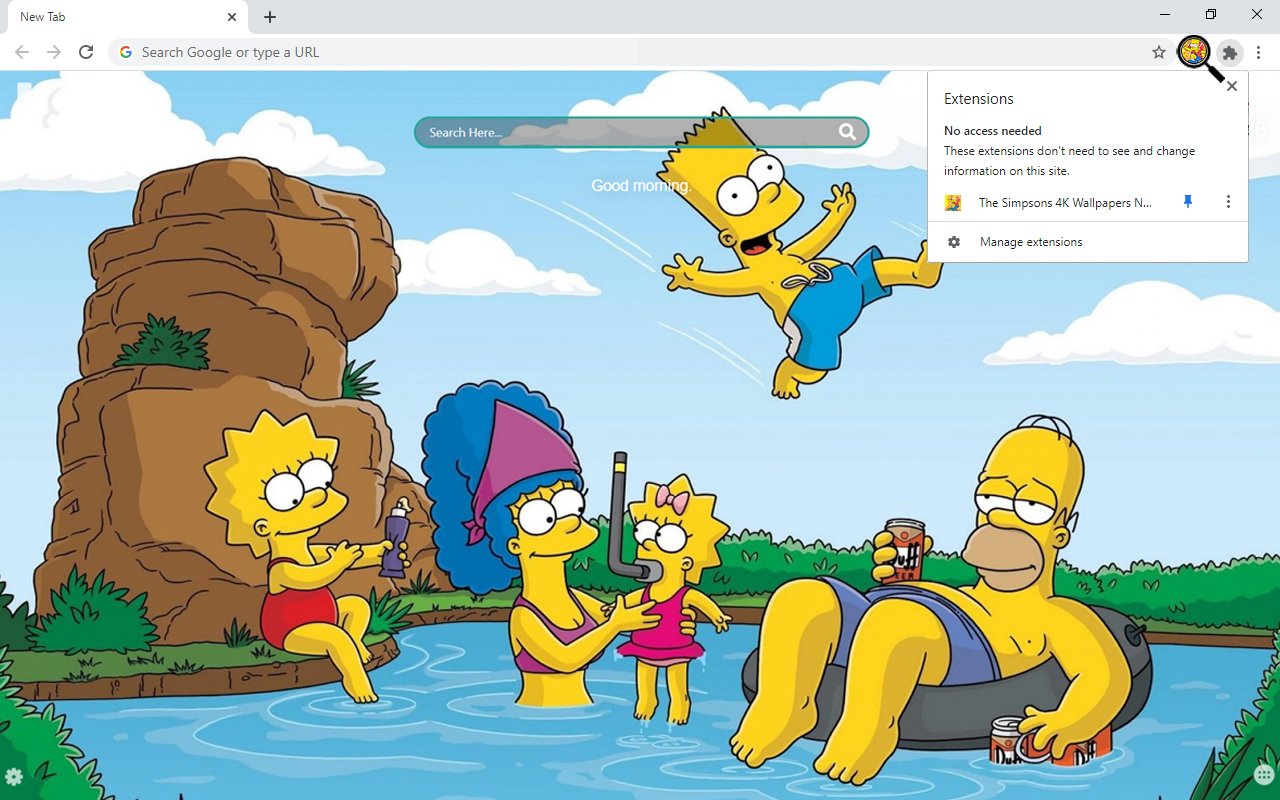Image resolution: width=1280 pixels, height=800 pixels.
Task: Open Manage extensions
Action: coord(1087,242)
